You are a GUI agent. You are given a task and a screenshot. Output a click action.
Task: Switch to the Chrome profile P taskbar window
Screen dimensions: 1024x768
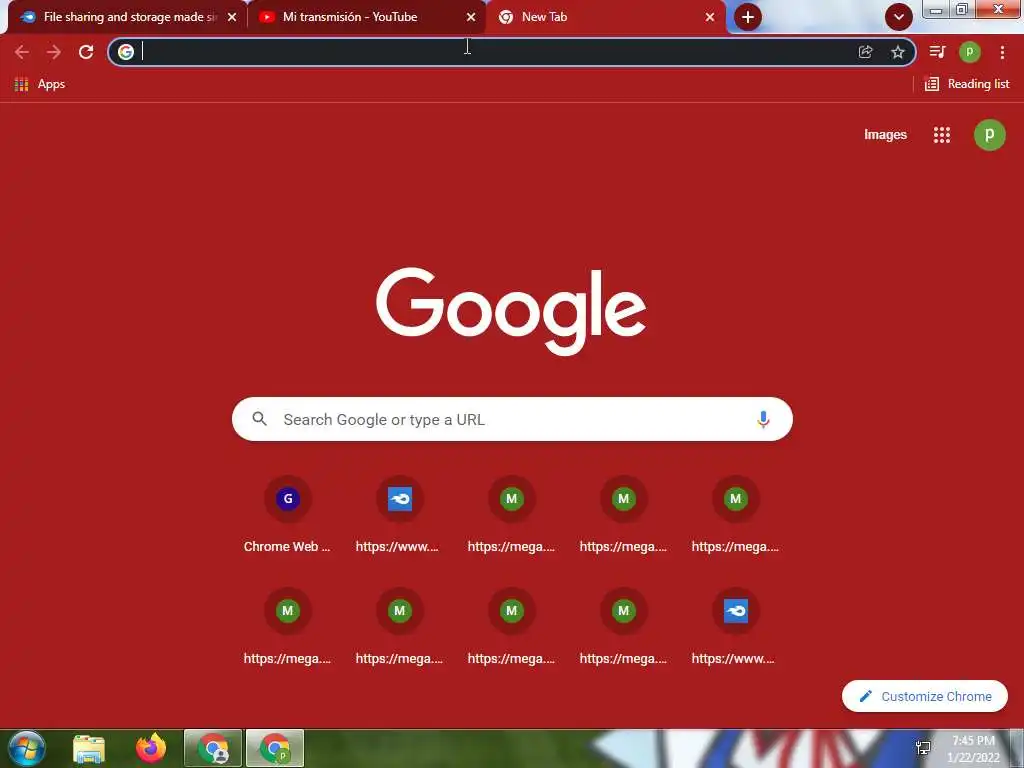275,748
